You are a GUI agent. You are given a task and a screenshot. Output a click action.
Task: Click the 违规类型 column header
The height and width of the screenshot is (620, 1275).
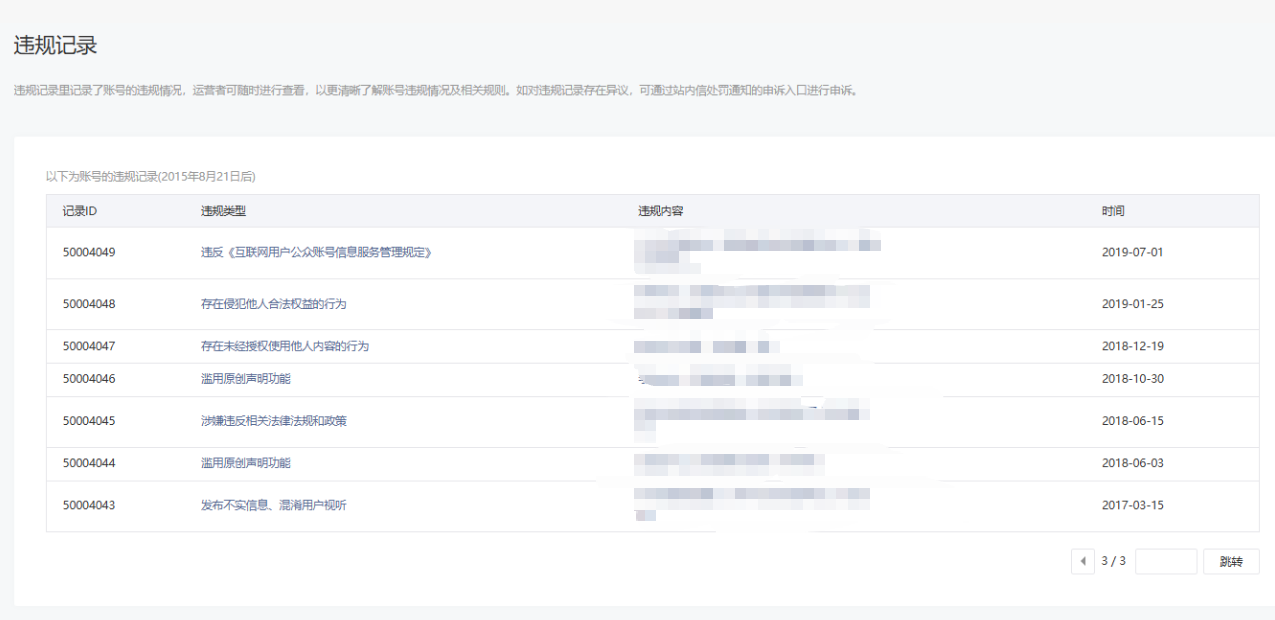[x=223, y=211]
